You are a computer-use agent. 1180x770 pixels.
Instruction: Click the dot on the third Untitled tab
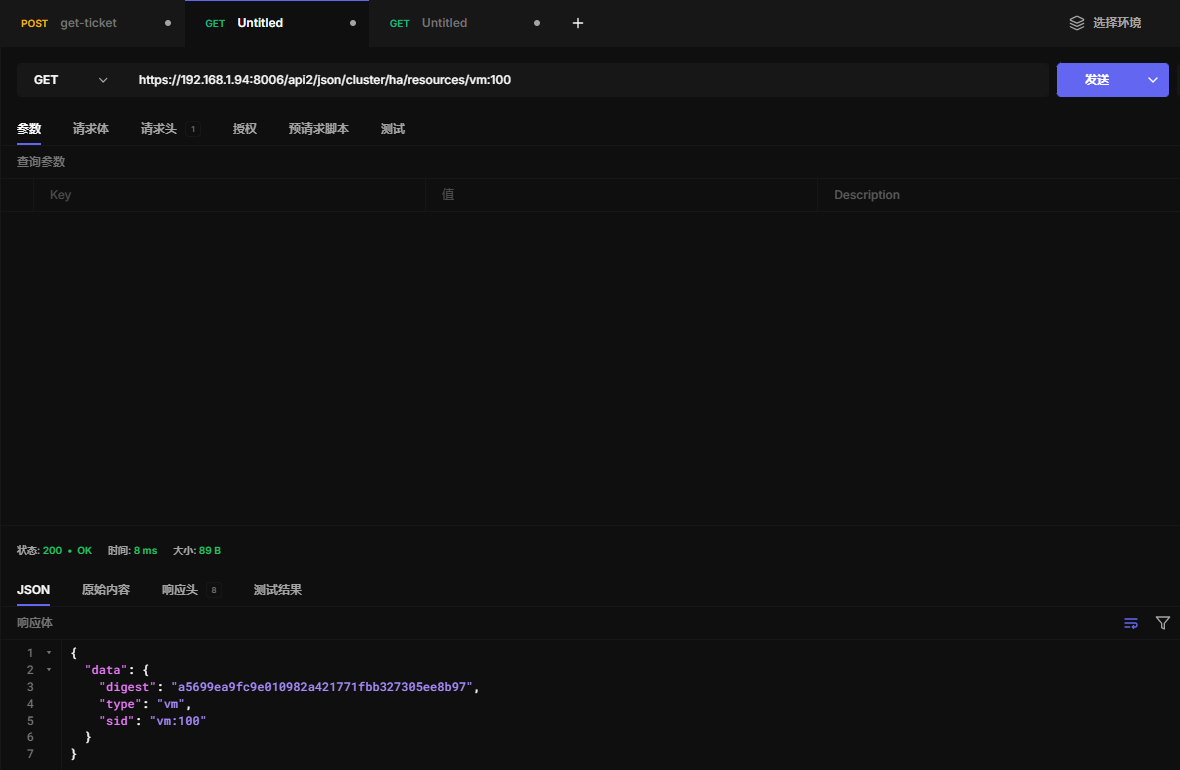[537, 23]
